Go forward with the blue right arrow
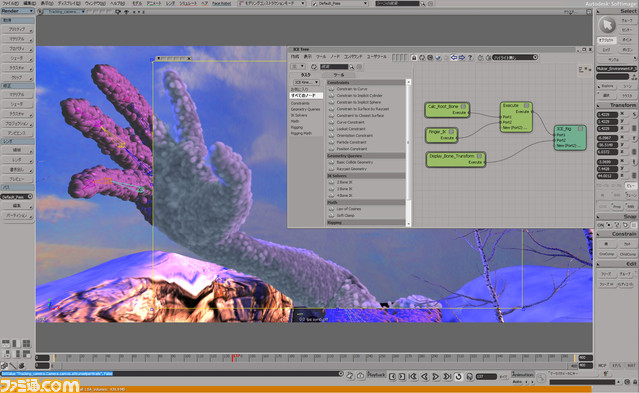The image size is (639, 393). coord(462,58)
